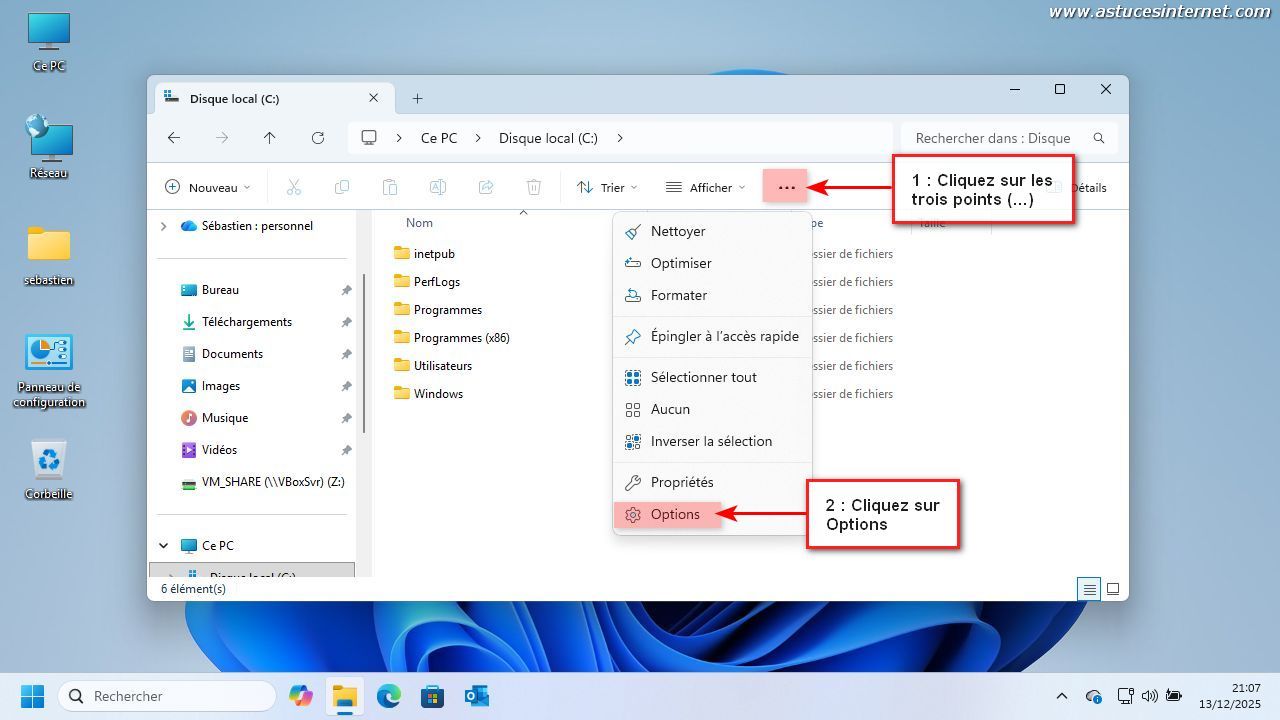
Task: Select Propriétés menu entry
Action: (681, 482)
